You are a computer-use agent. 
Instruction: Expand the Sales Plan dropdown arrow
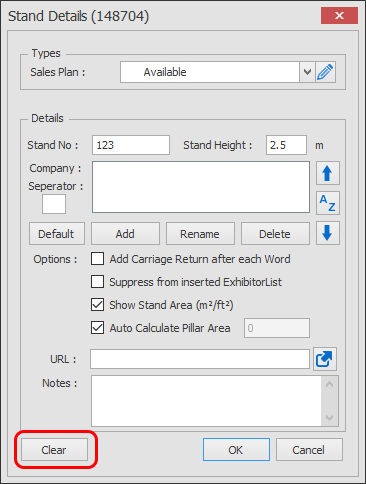(x=307, y=72)
